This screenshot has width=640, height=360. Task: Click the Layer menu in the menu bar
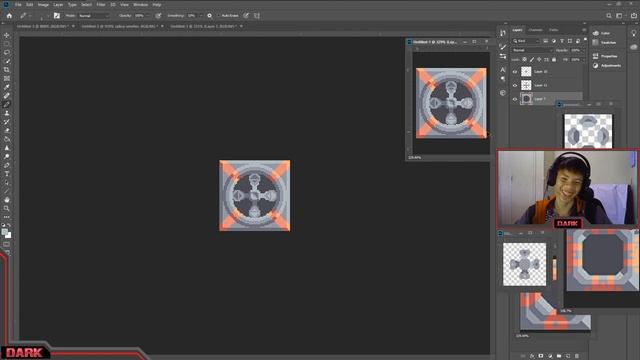(58, 4)
